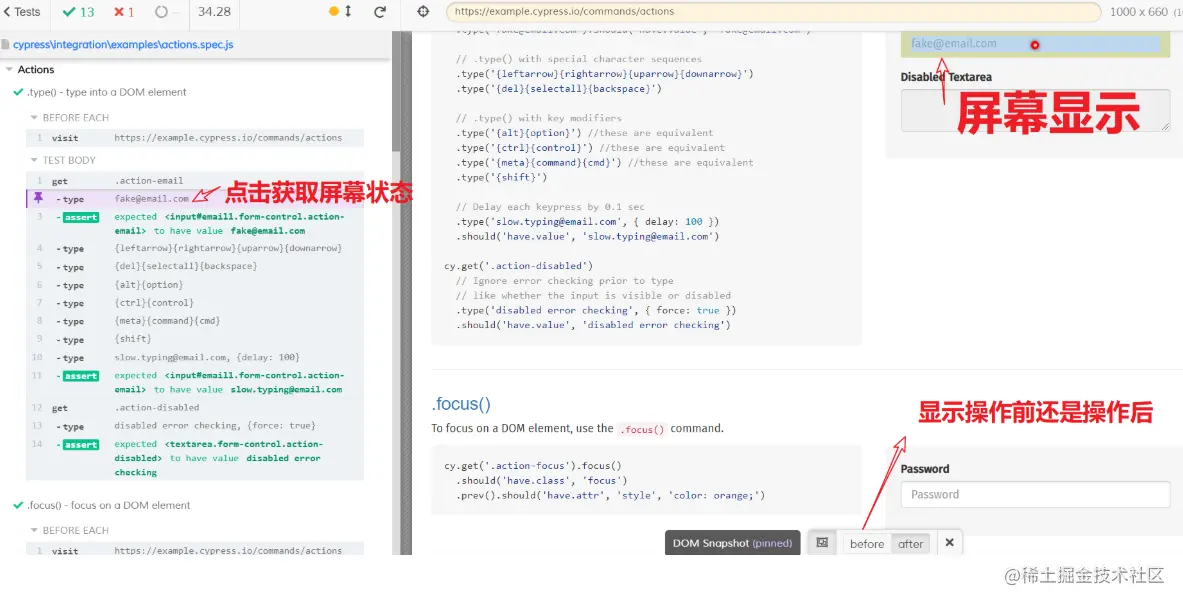This screenshot has width=1183, height=604.
Task: Select the .focus() test title
Action: pos(109,505)
